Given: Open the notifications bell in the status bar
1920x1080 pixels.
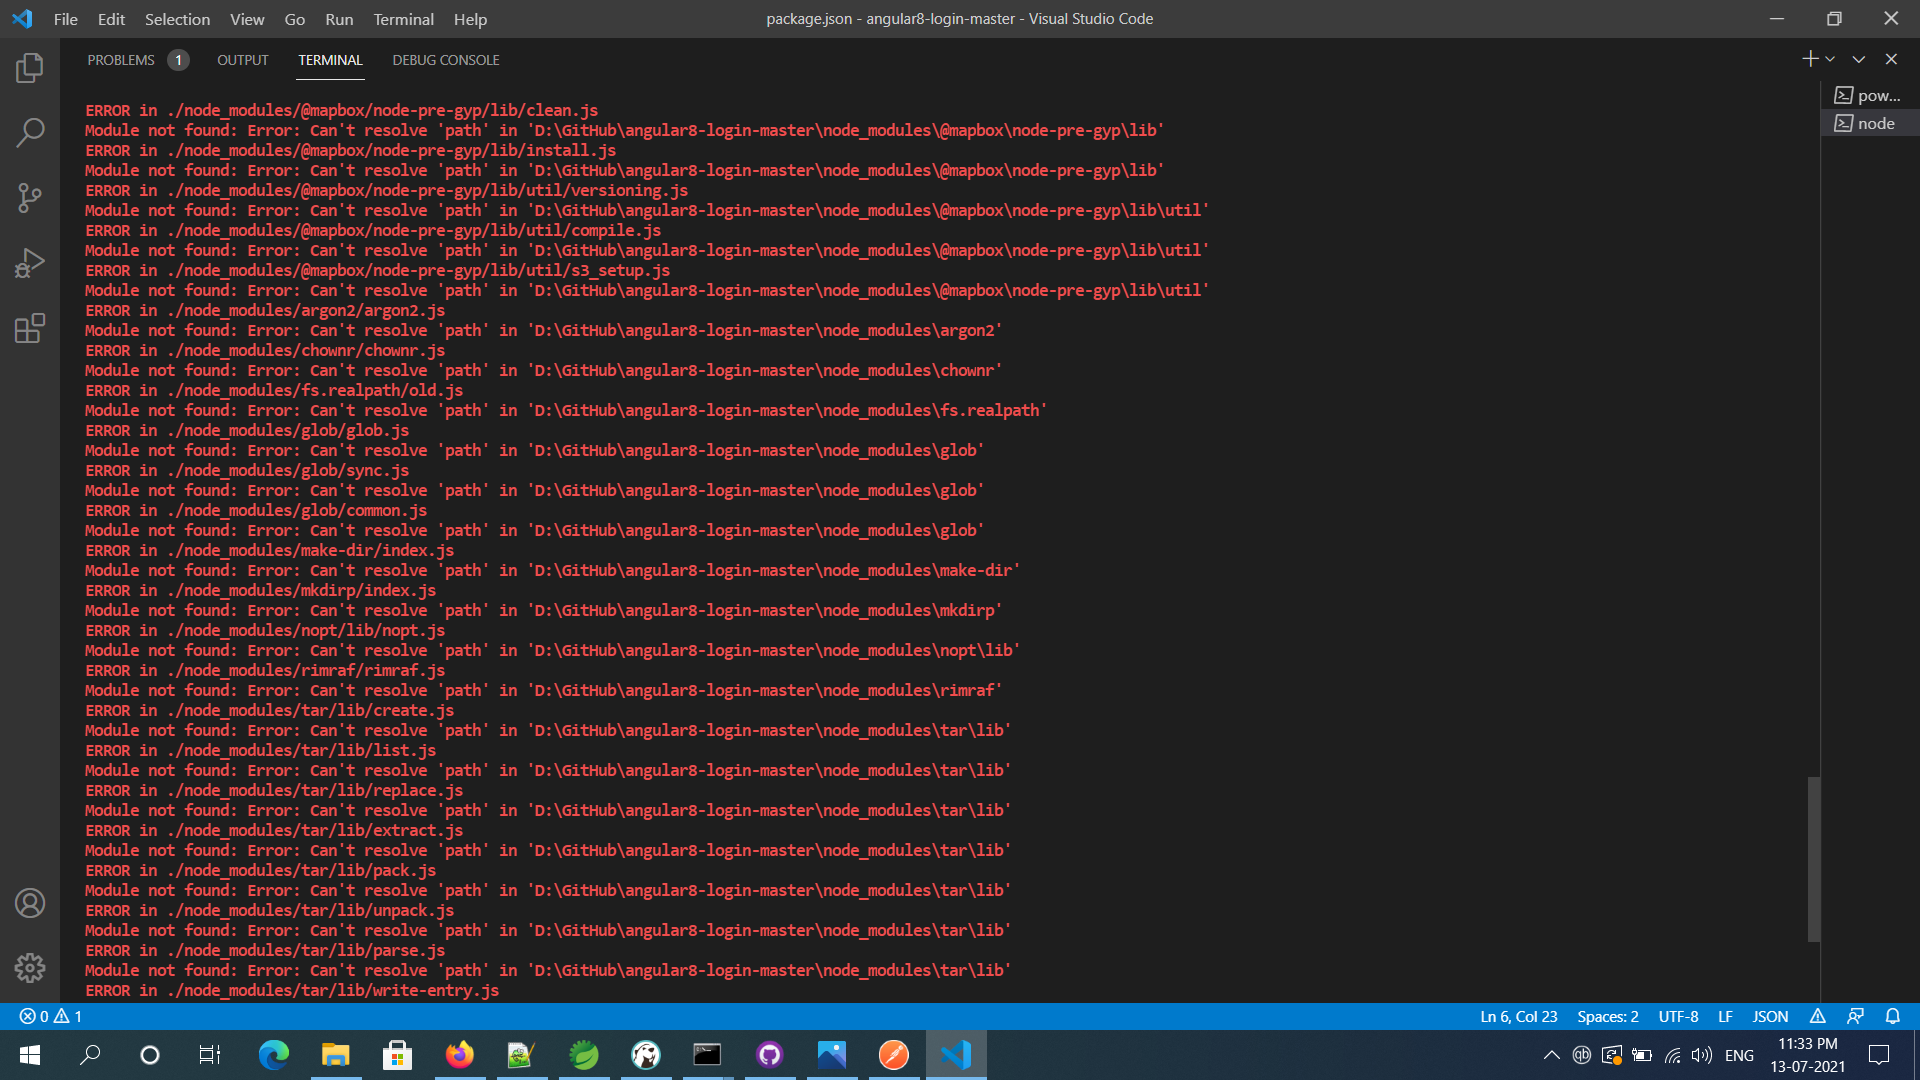Looking at the screenshot, I should pyautogui.click(x=1893, y=1016).
